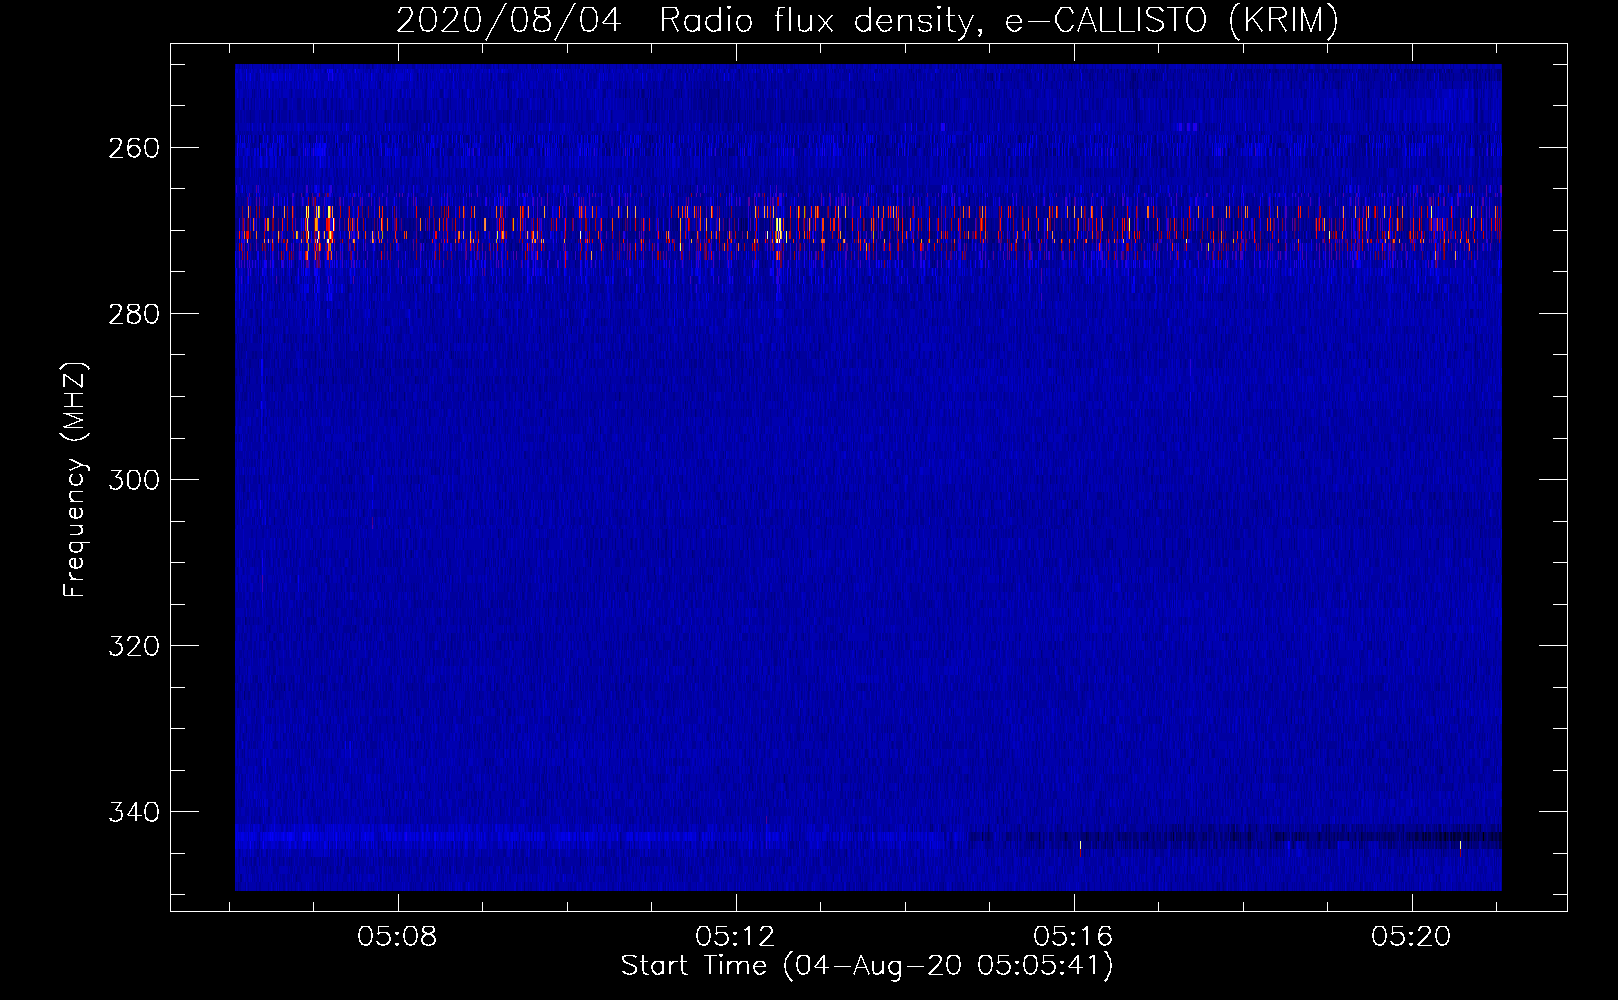Click the bright yellow burst near 05:12:30
This screenshot has height=1000, width=1618.
(x=778, y=229)
